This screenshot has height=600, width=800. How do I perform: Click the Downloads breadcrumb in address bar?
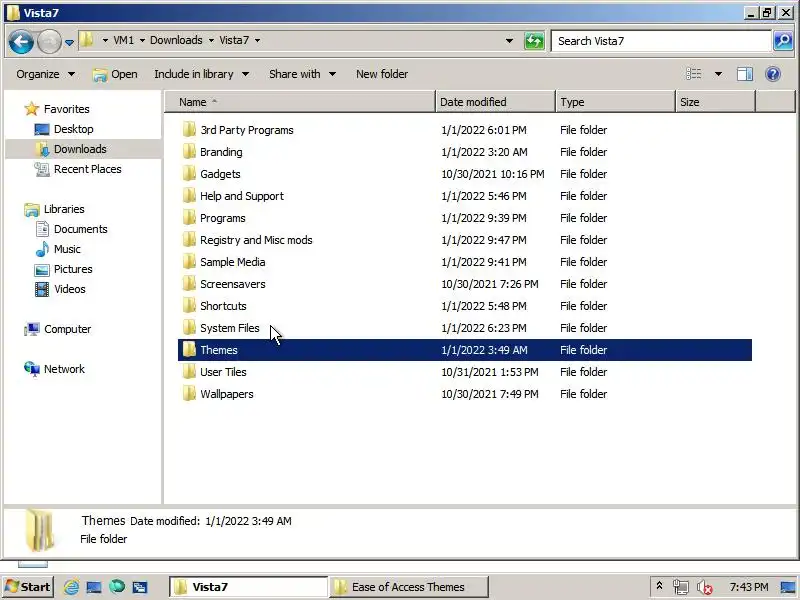[176, 40]
